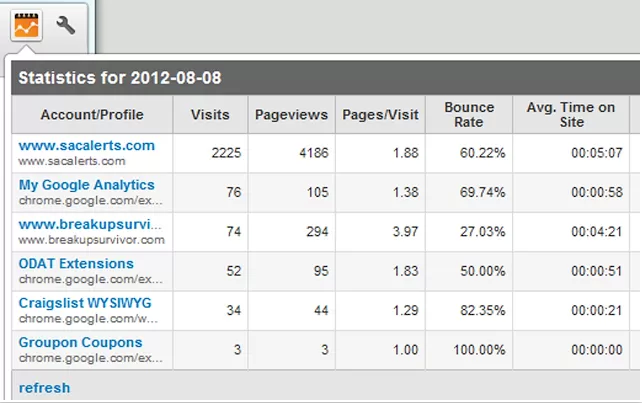Click the Visits column header
Image resolution: width=642 pixels, height=403 pixels.
tap(210, 115)
